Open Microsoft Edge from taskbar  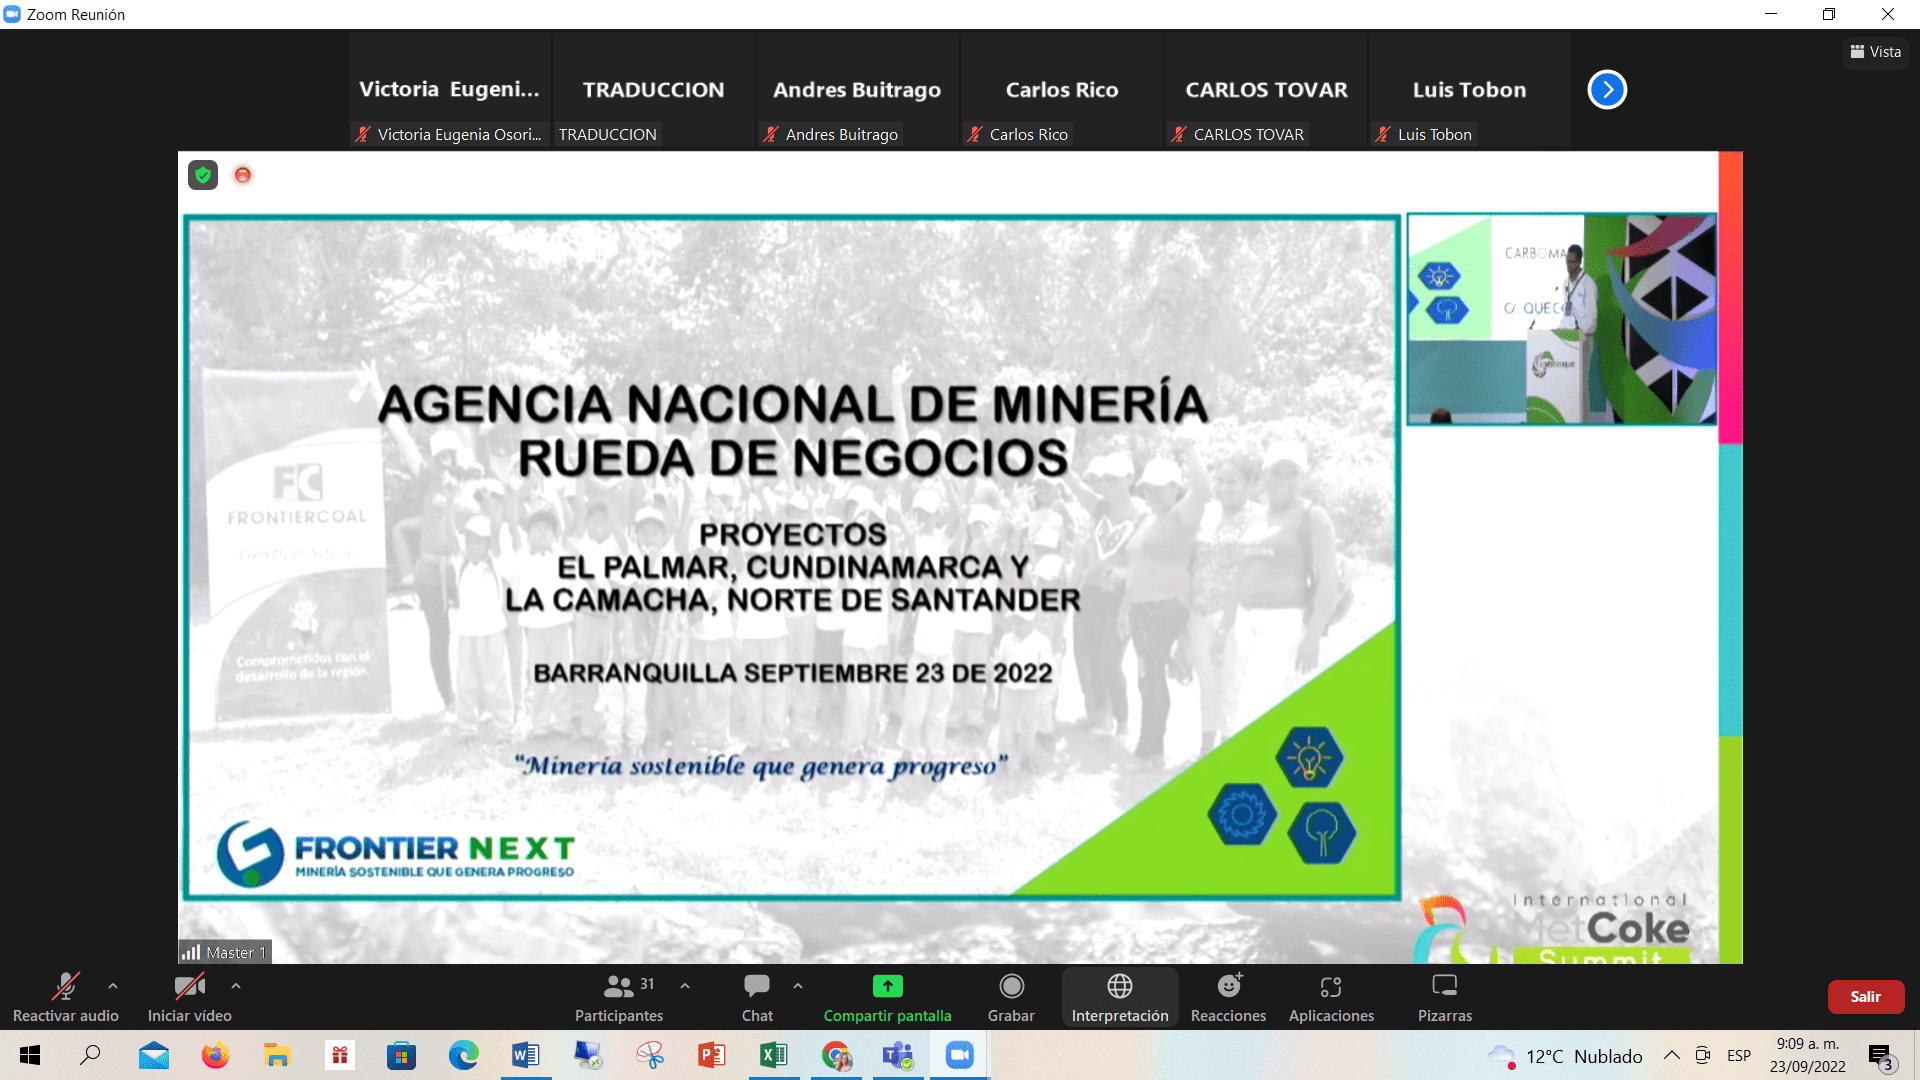pos(463,1055)
